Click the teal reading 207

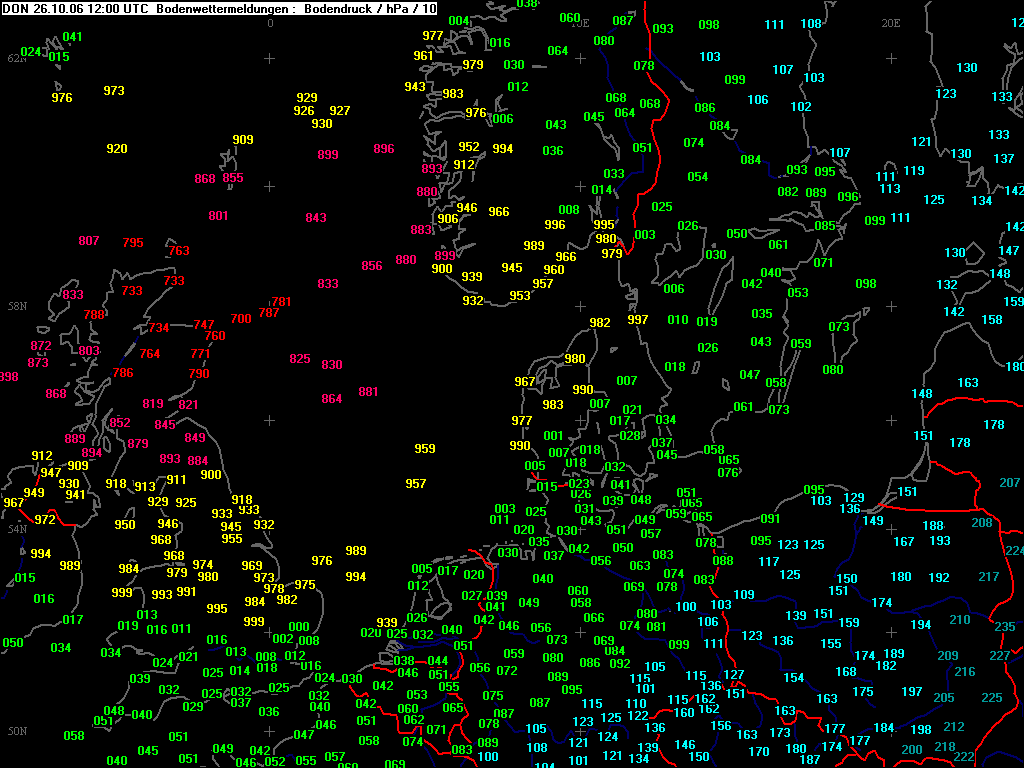[1010, 483]
